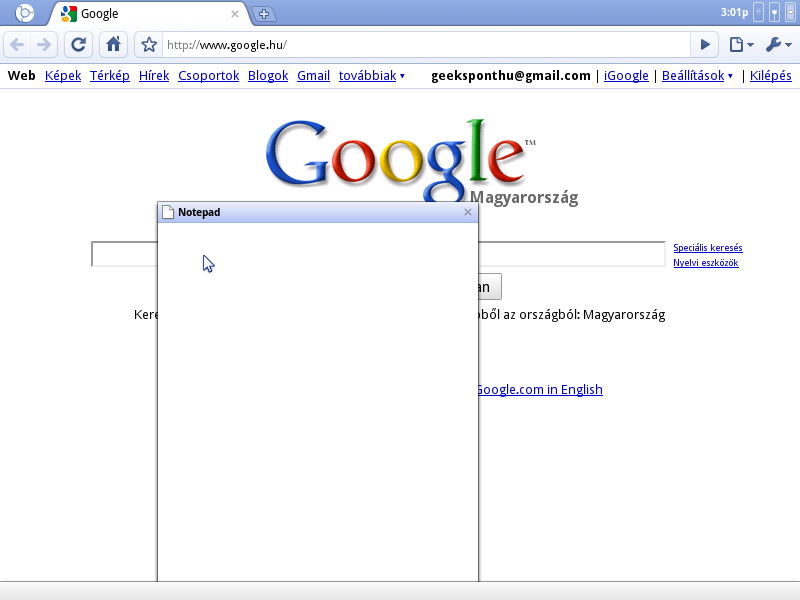The image size is (800, 600).
Task: Click the Speciális keresés link
Action: click(x=707, y=248)
